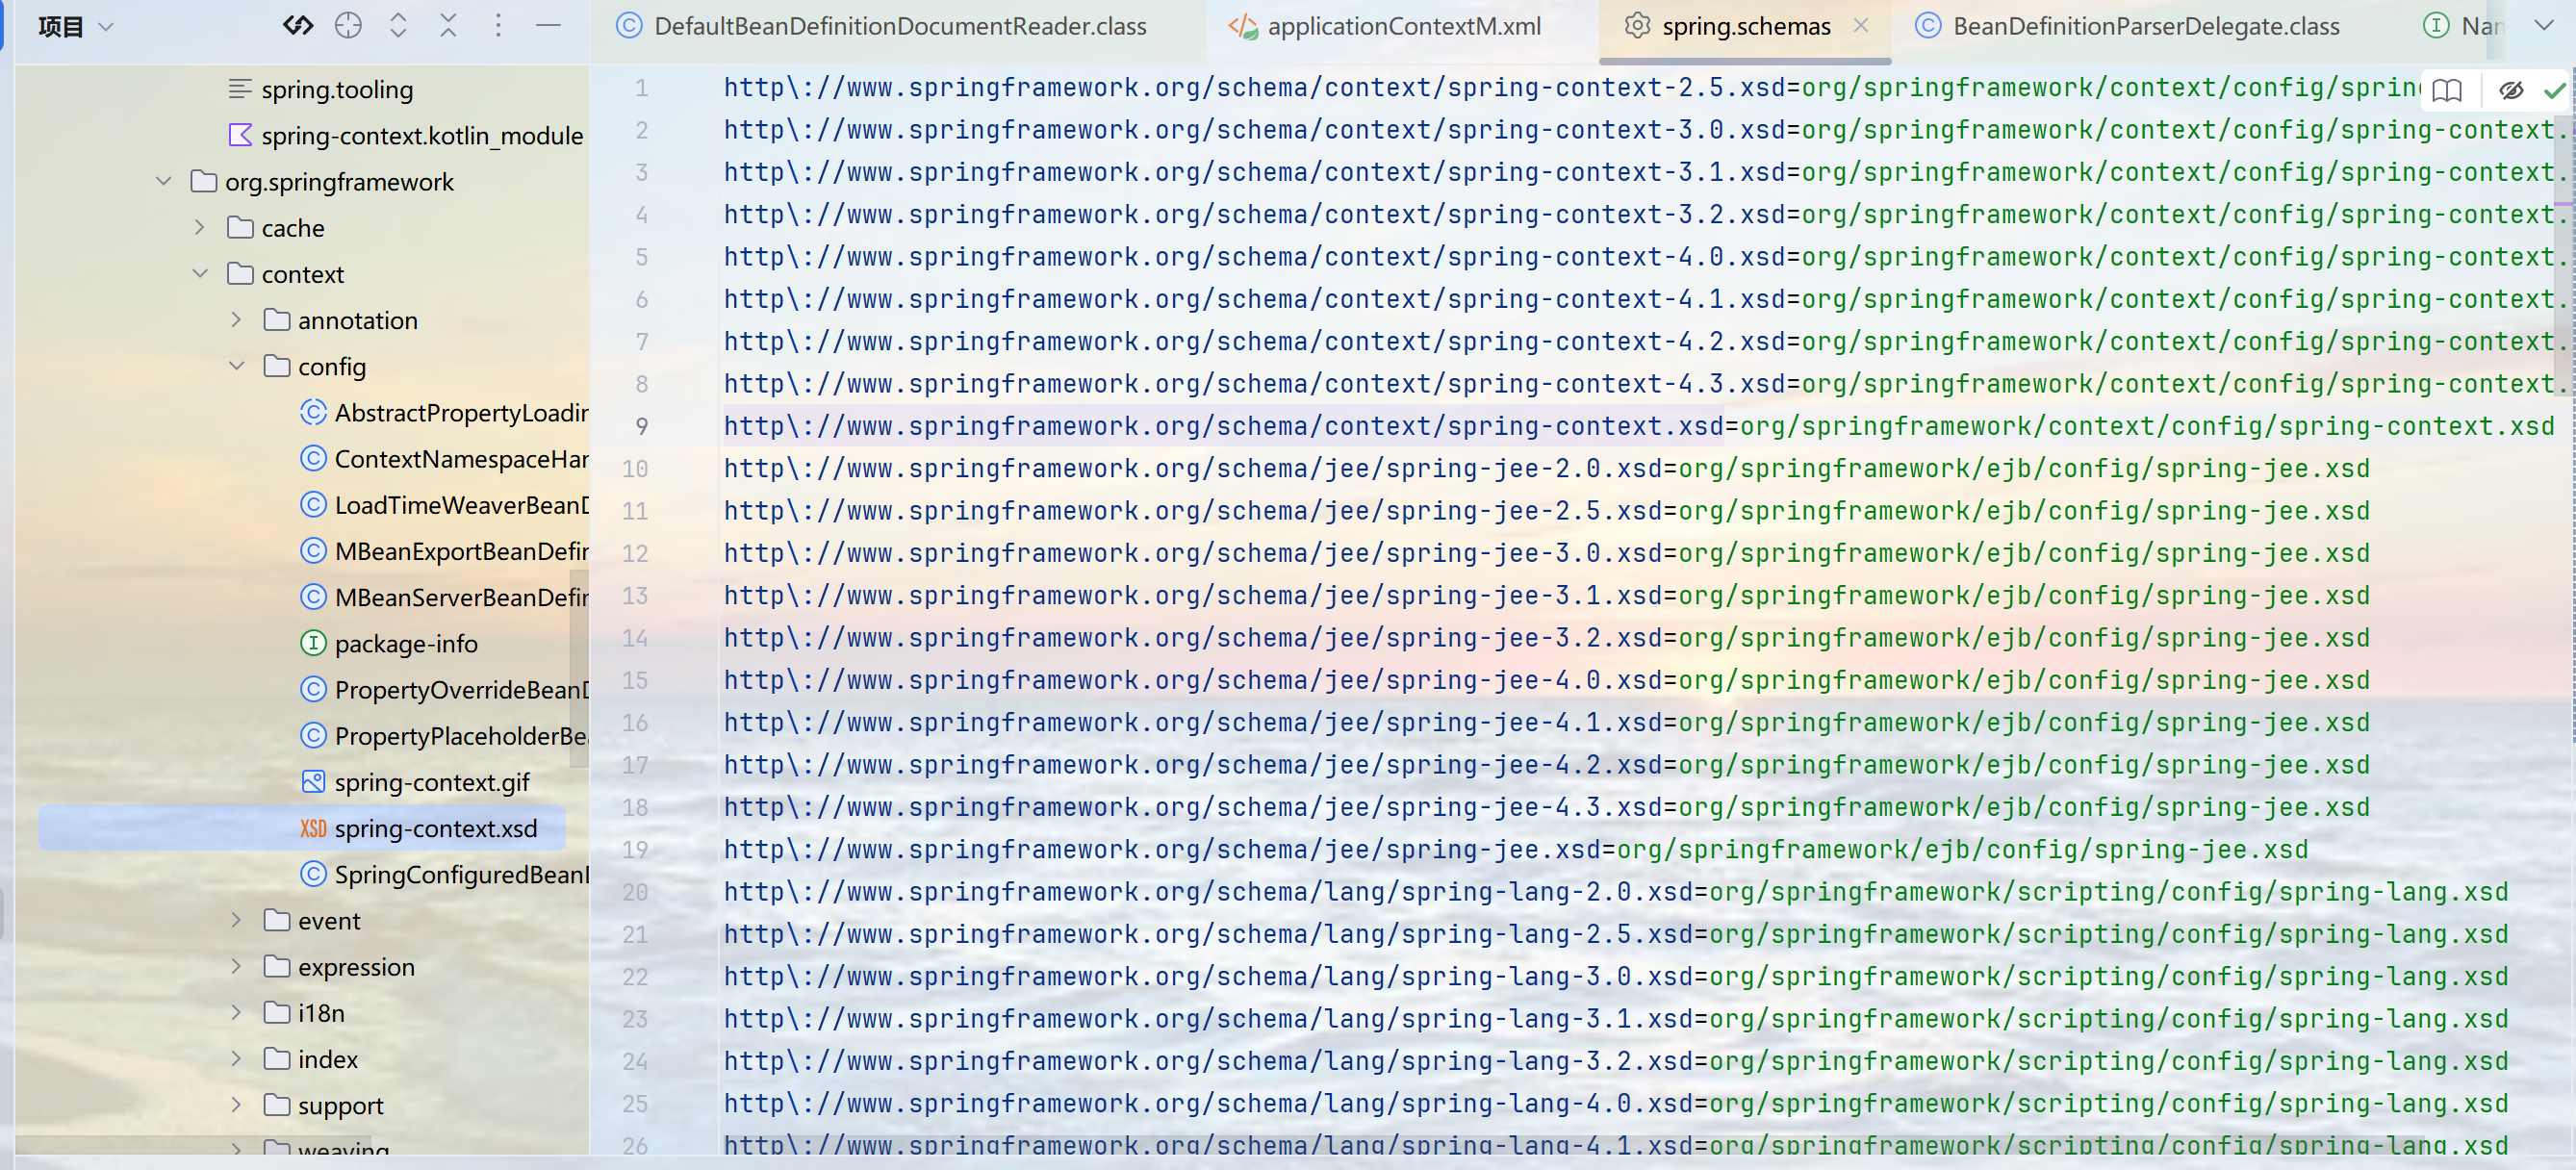Hide the project tool window panel
This screenshot has height=1170, width=2576.
[548, 26]
